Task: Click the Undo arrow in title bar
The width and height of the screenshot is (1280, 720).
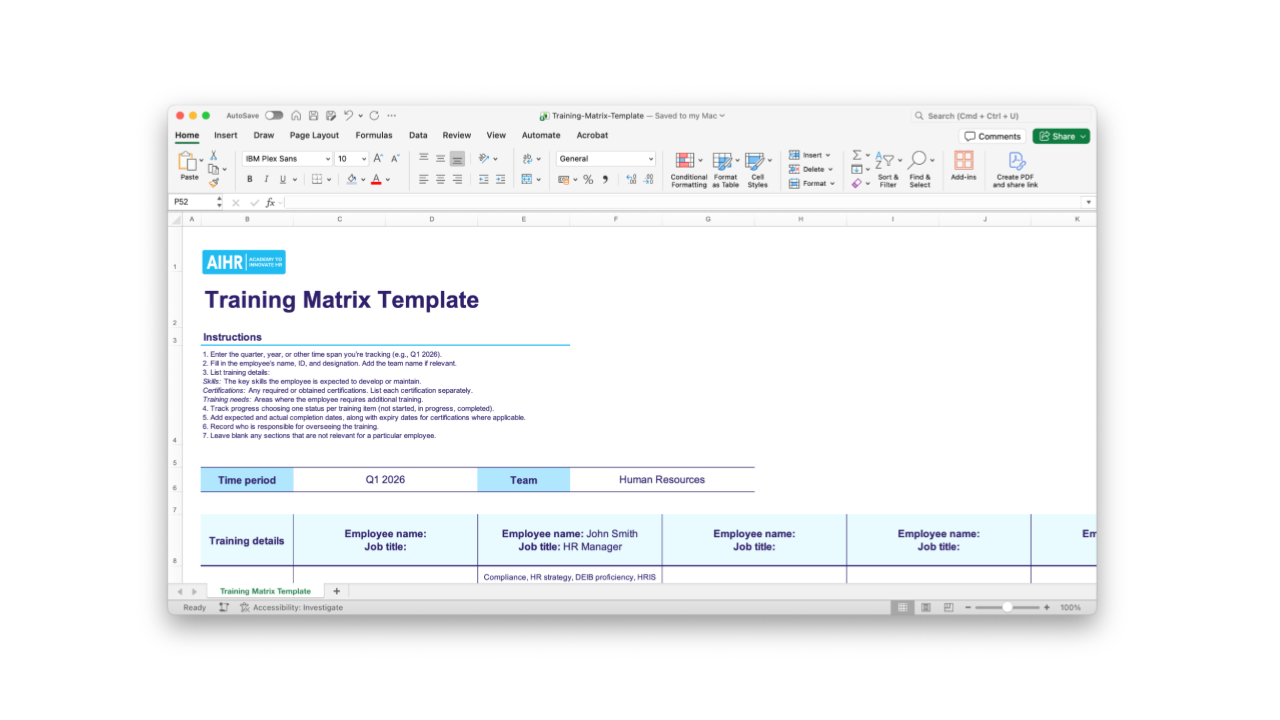Action: [348, 116]
